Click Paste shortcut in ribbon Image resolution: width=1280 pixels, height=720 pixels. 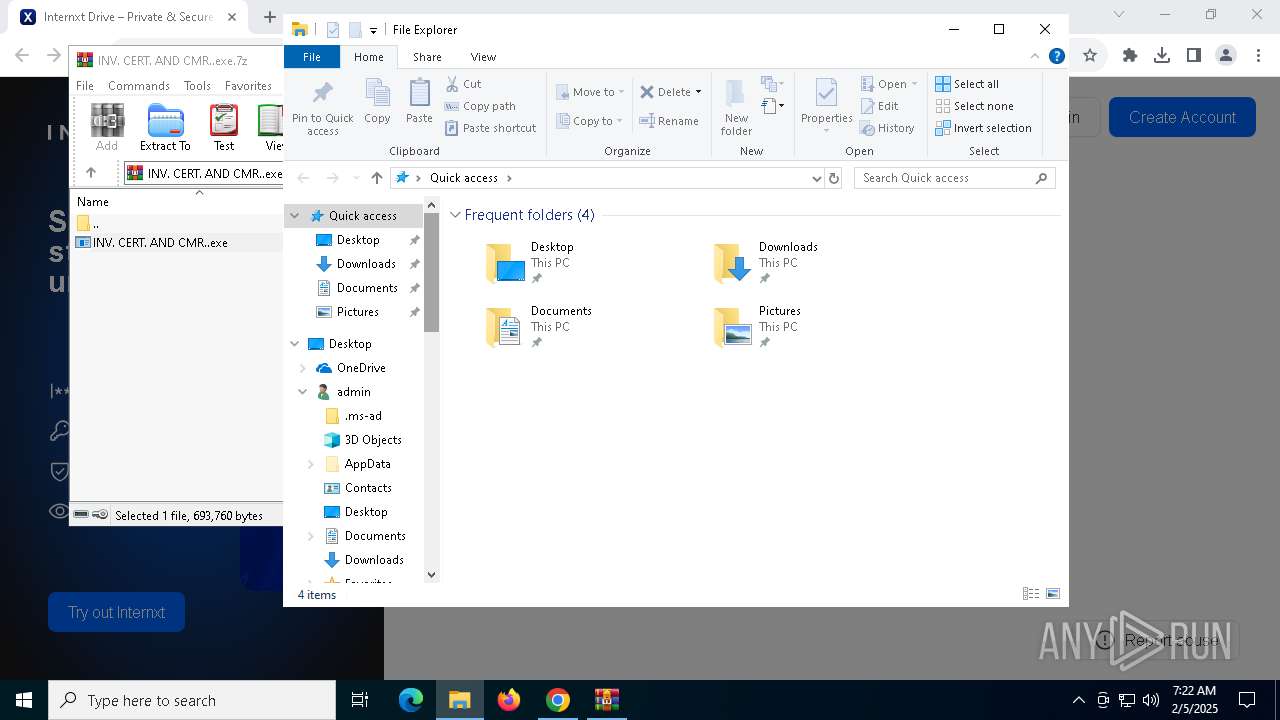[491, 128]
